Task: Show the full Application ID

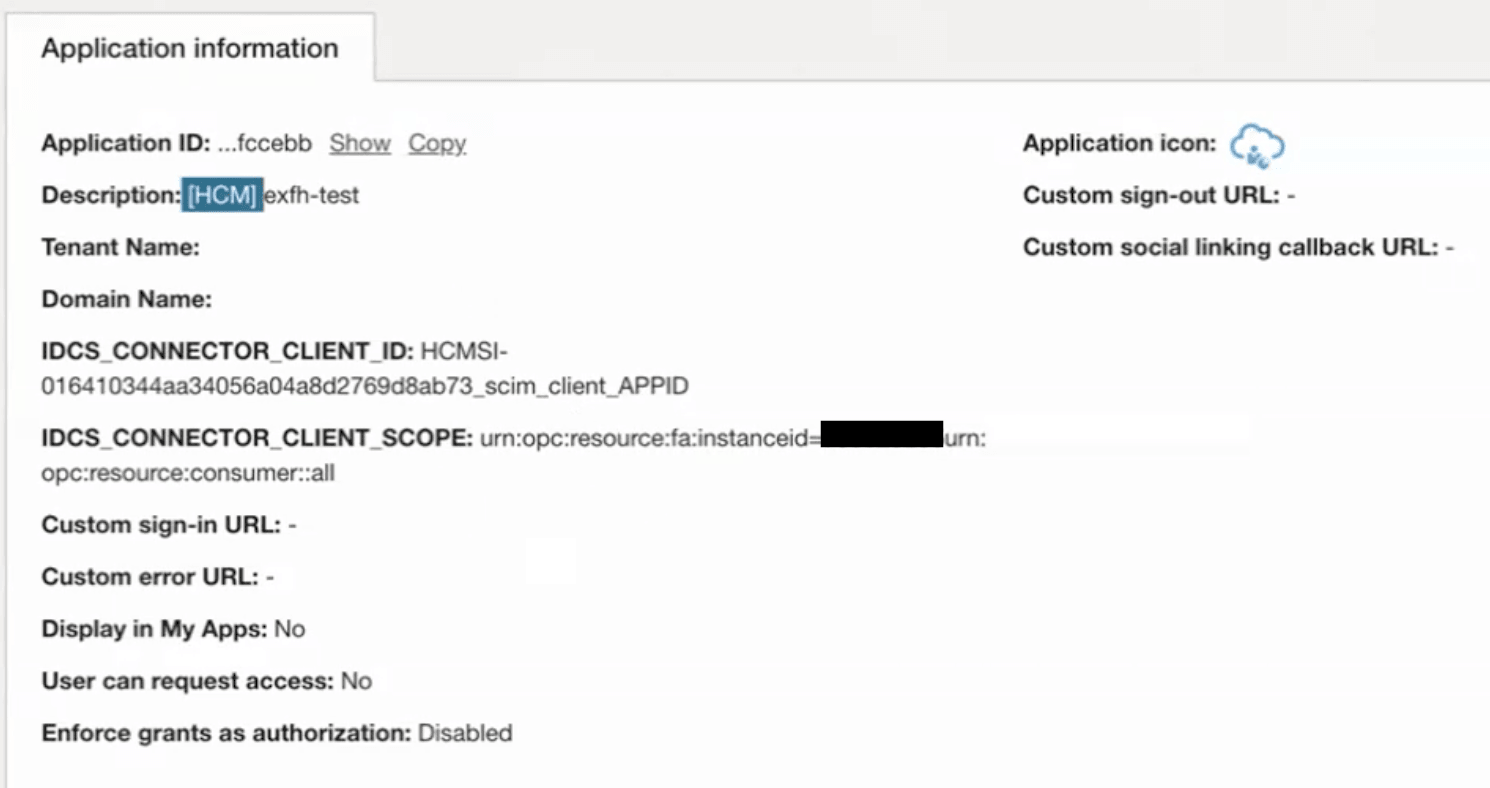Action: (358, 143)
